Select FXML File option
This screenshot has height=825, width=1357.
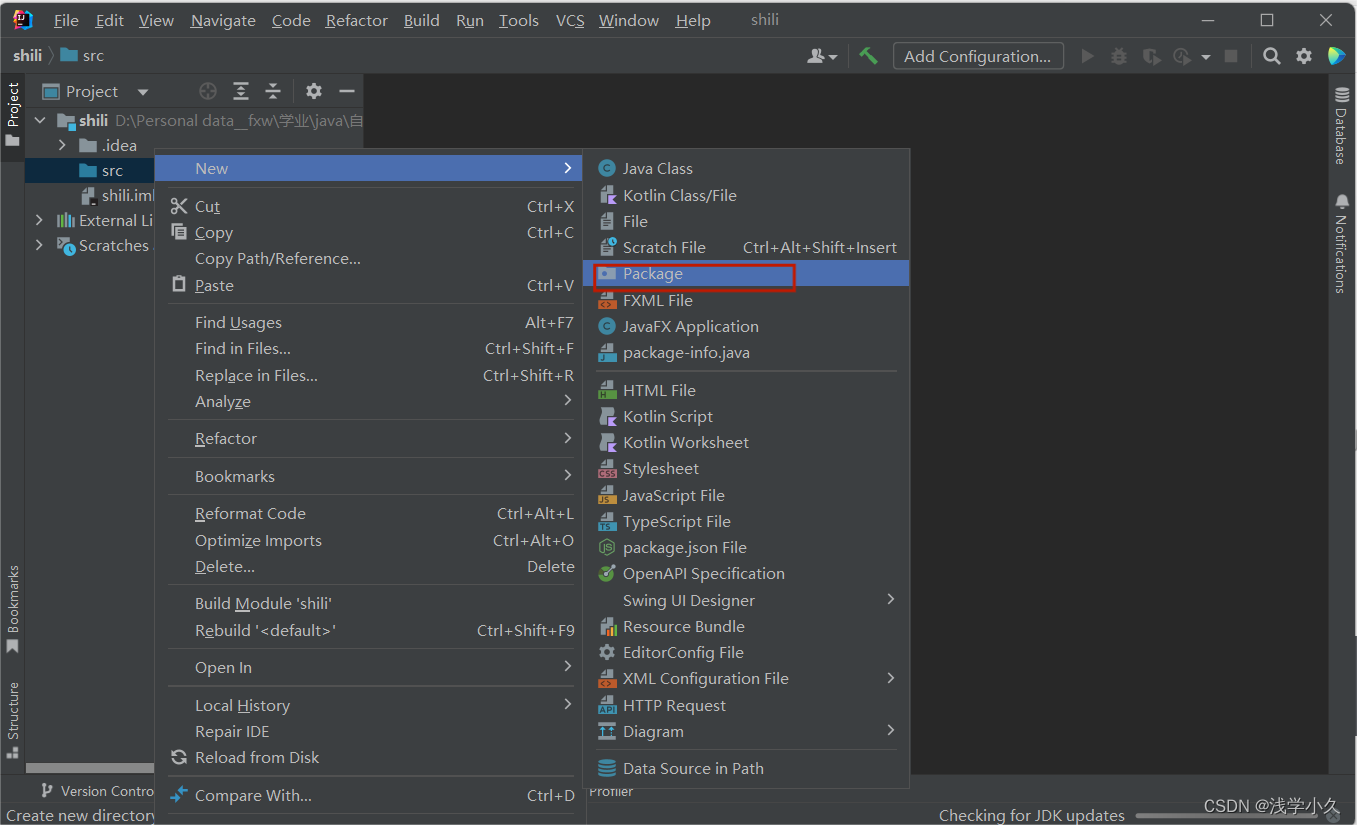[745, 300]
